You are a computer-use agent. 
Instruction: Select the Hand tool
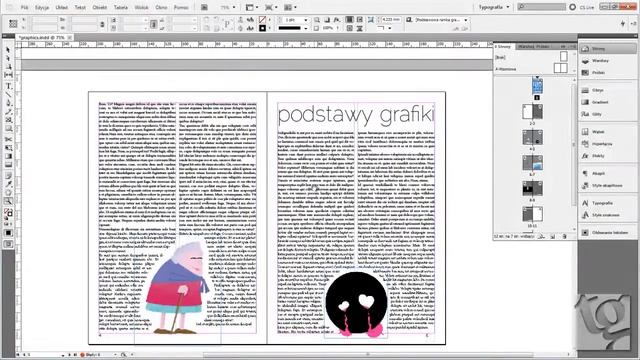(x=8, y=193)
